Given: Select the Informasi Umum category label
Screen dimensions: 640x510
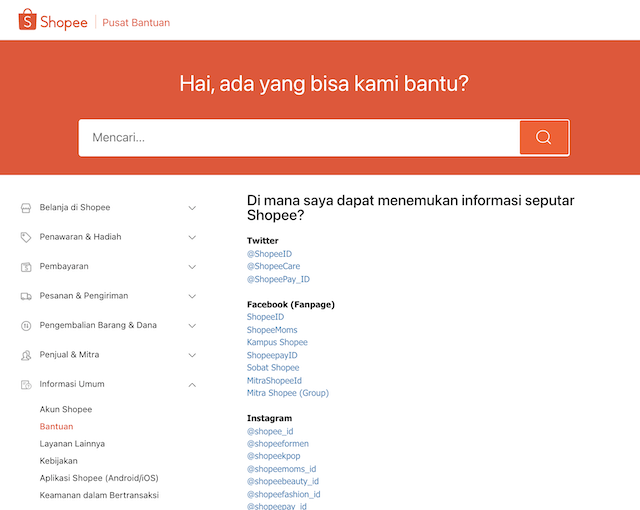Looking at the screenshot, I should click(x=72, y=384).
